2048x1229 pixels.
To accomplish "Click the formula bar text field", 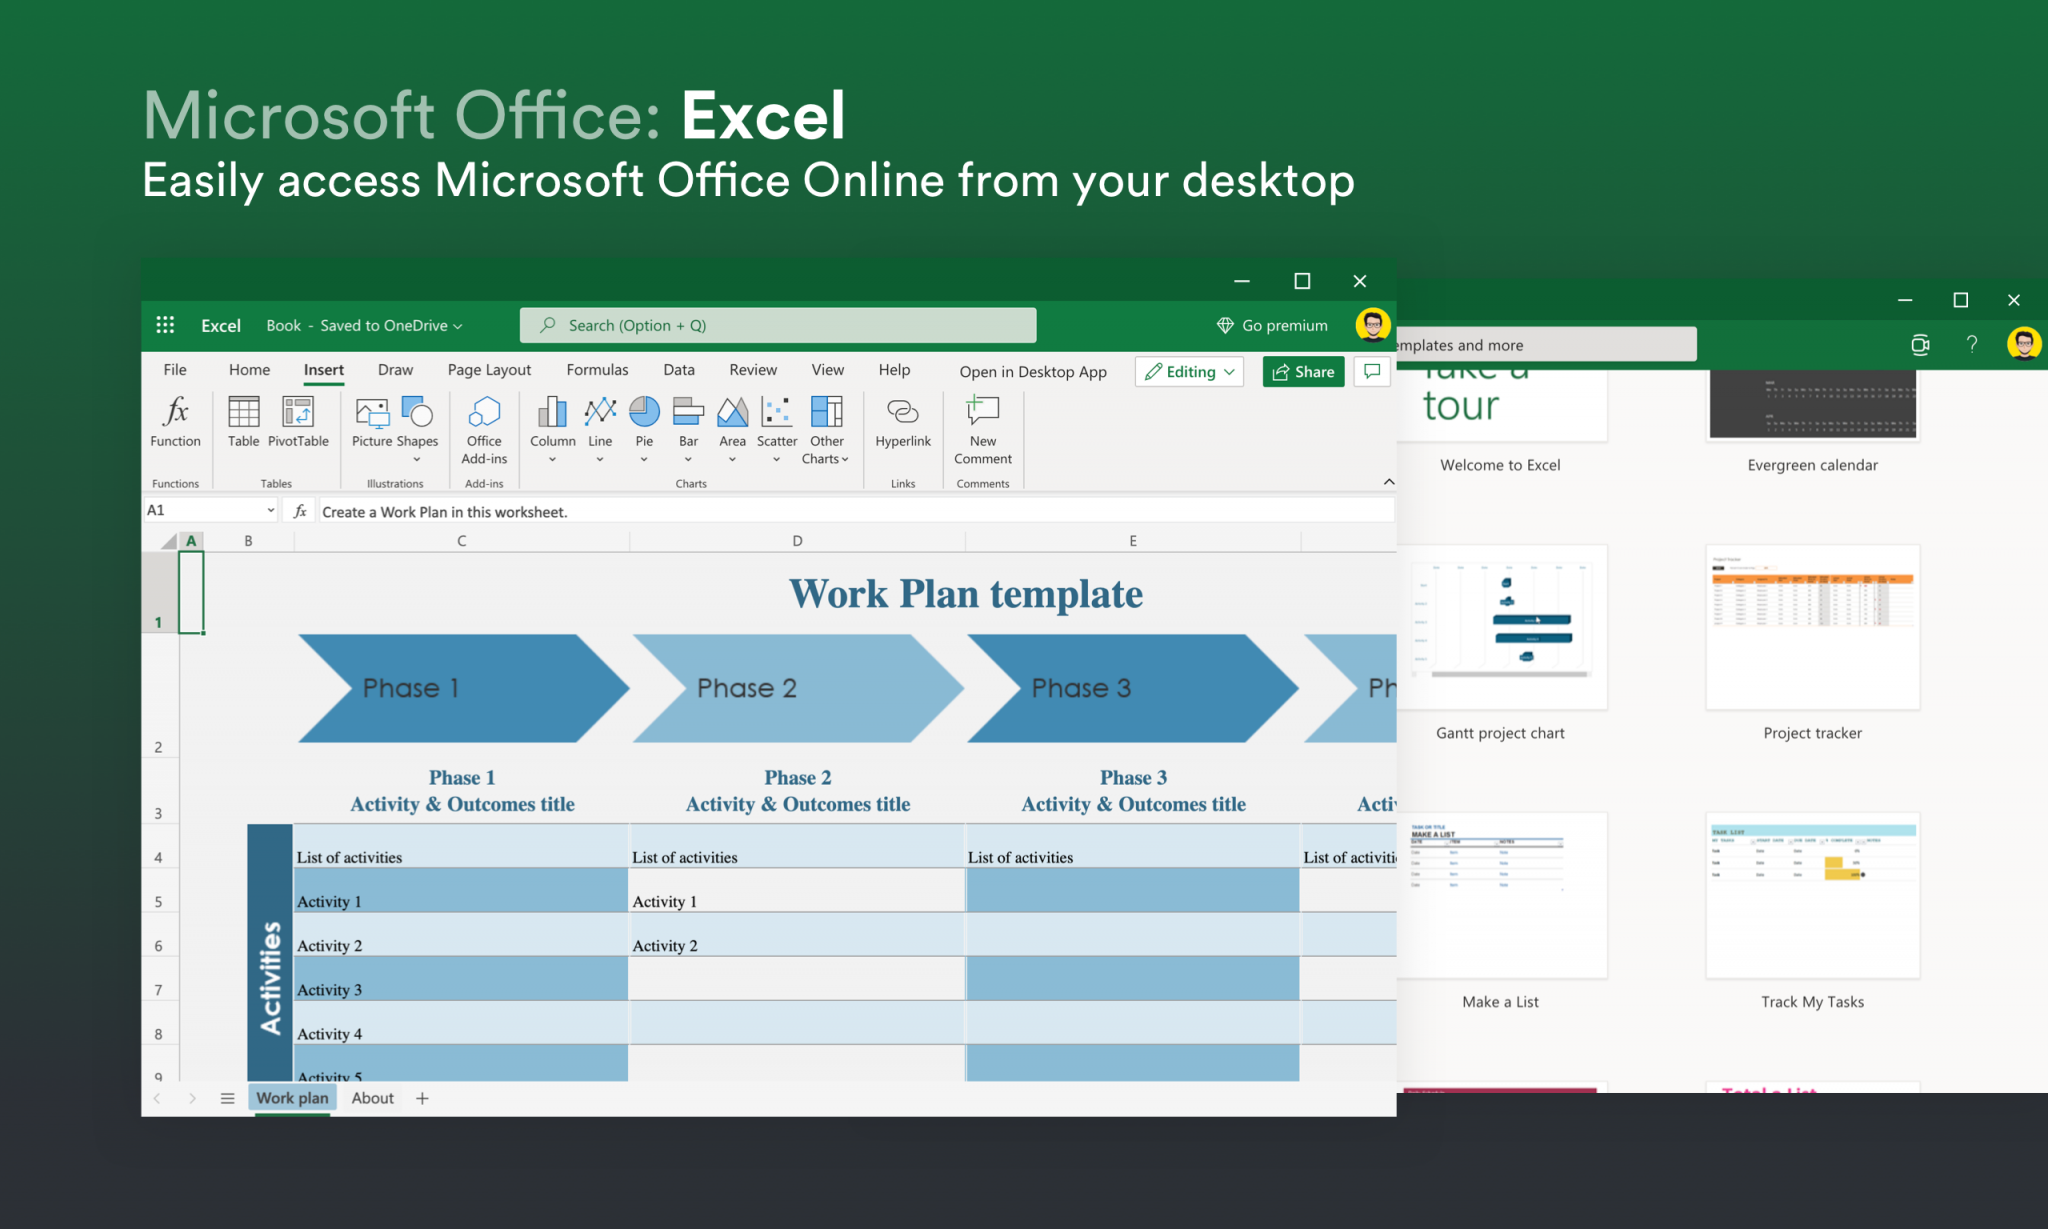I will click(x=857, y=511).
